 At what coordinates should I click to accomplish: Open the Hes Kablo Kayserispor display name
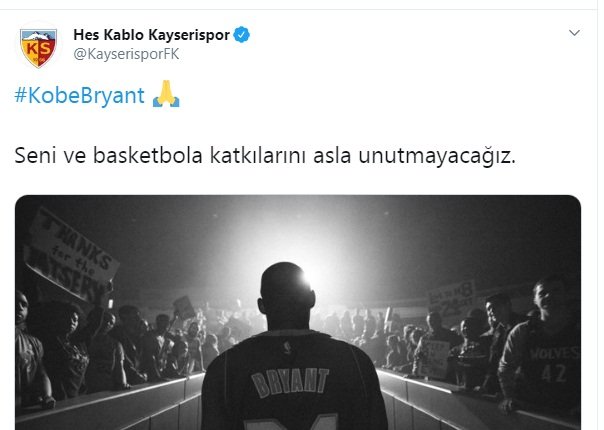coord(151,35)
